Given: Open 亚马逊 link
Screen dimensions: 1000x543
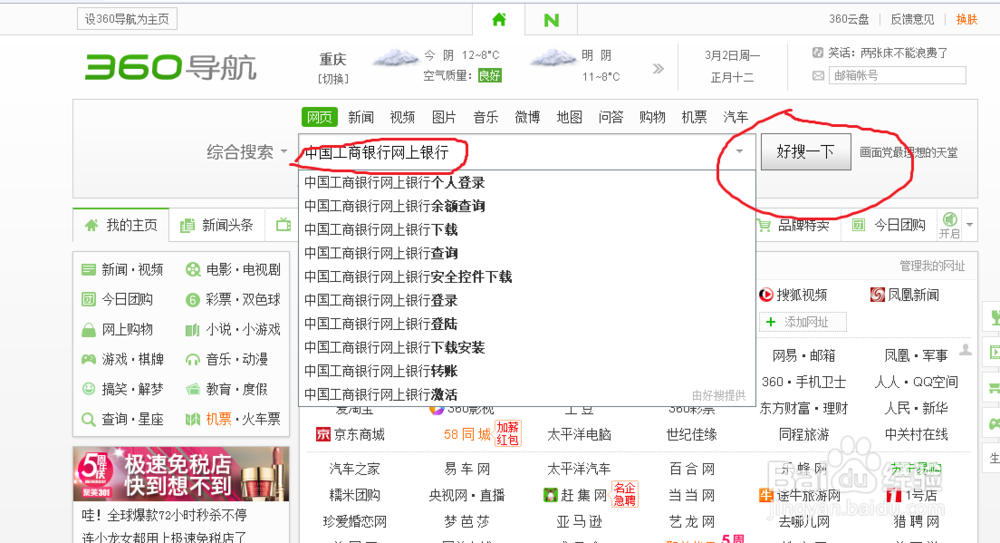Looking at the screenshot, I should click(x=579, y=522).
